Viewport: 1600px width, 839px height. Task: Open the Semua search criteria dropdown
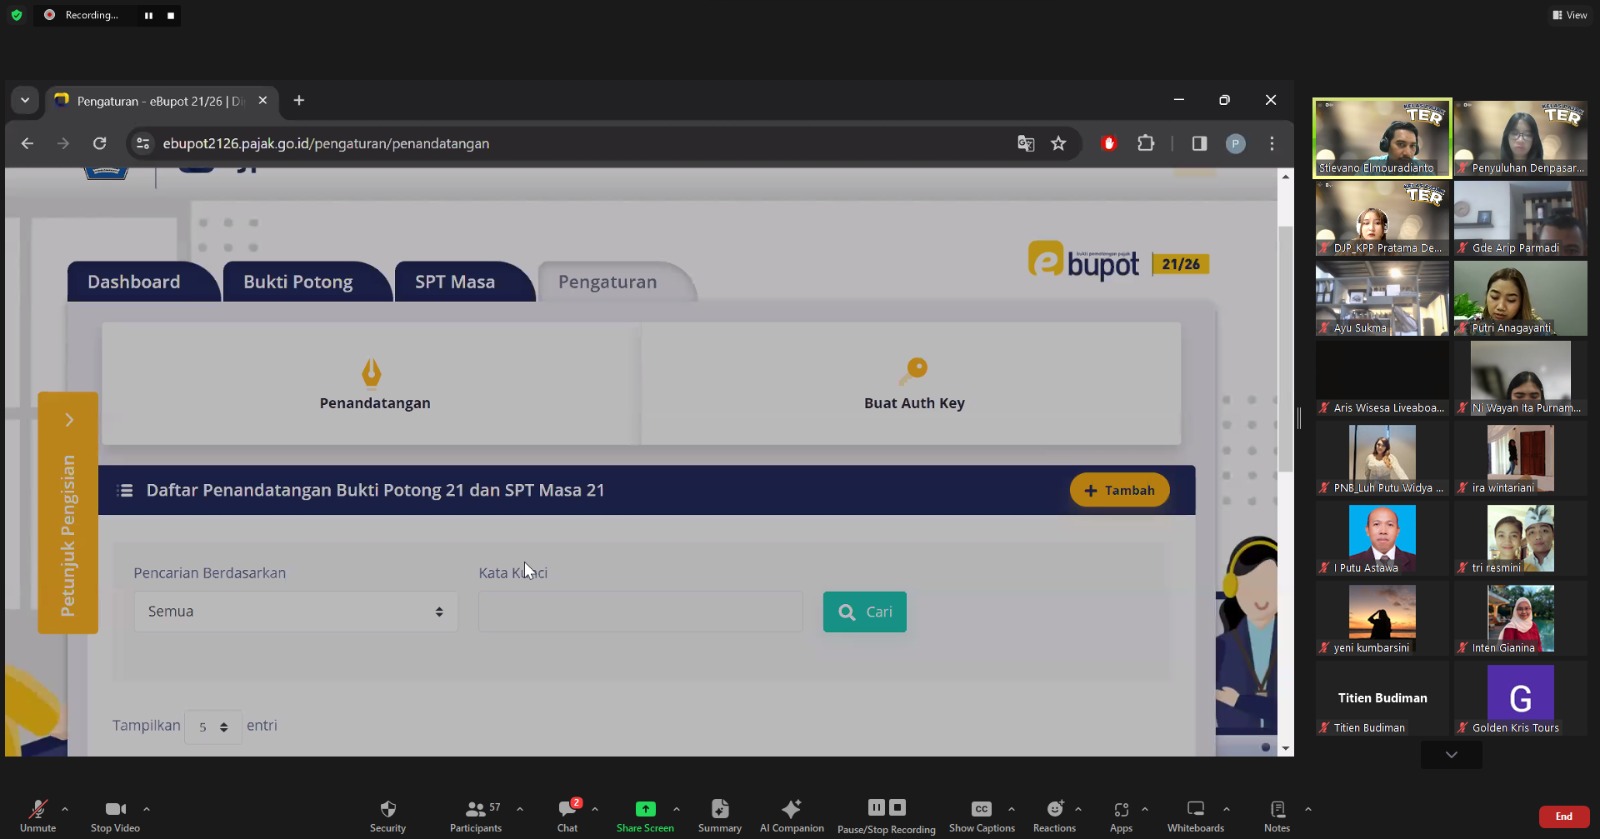(296, 612)
